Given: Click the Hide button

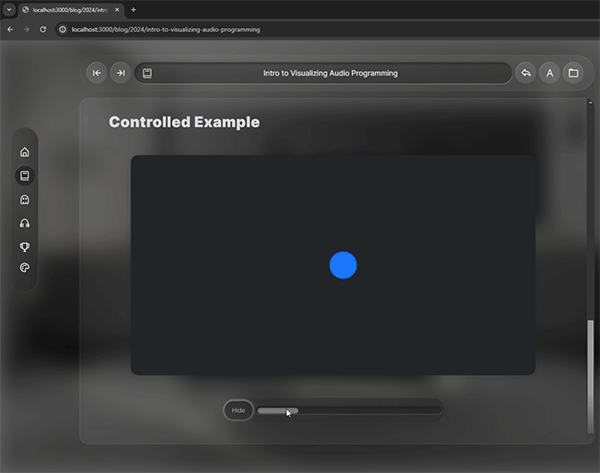Looking at the screenshot, I should (x=238, y=410).
